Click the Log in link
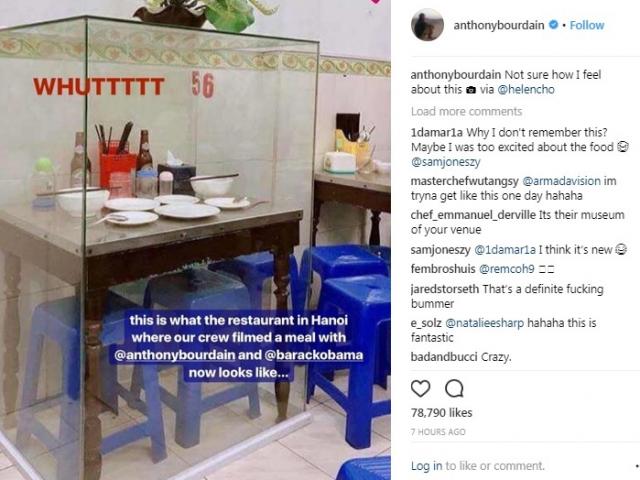Viewport: 640px width, 480px height. click(x=427, y=466)
